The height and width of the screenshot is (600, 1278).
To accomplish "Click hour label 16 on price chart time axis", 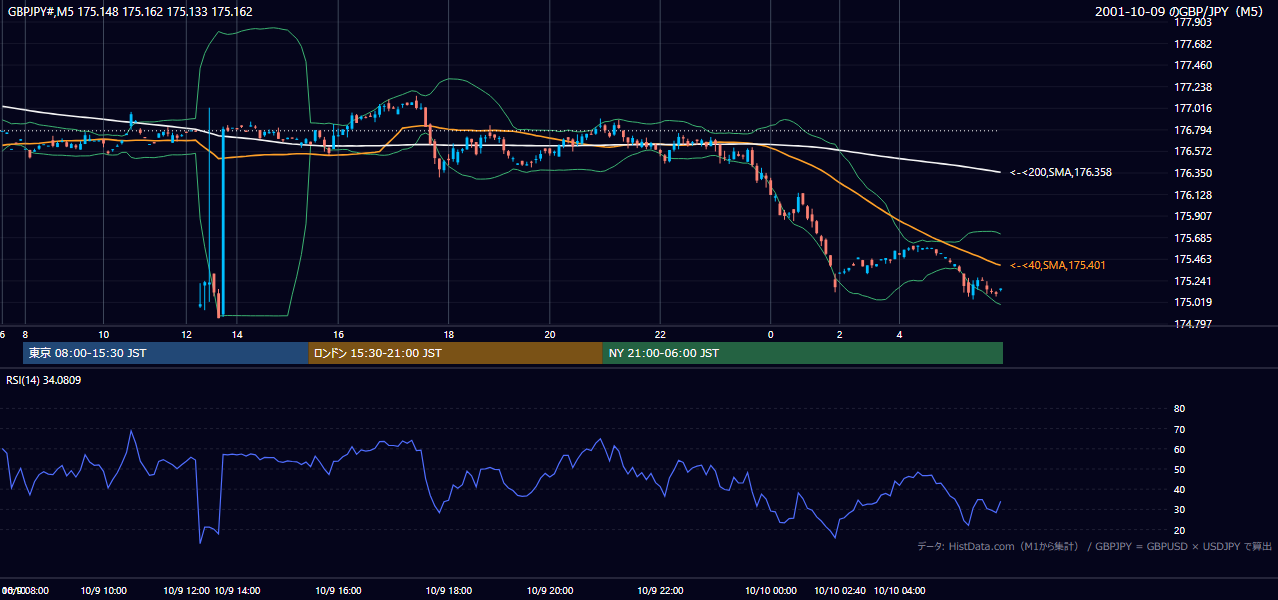I will [x=339, y=334].
